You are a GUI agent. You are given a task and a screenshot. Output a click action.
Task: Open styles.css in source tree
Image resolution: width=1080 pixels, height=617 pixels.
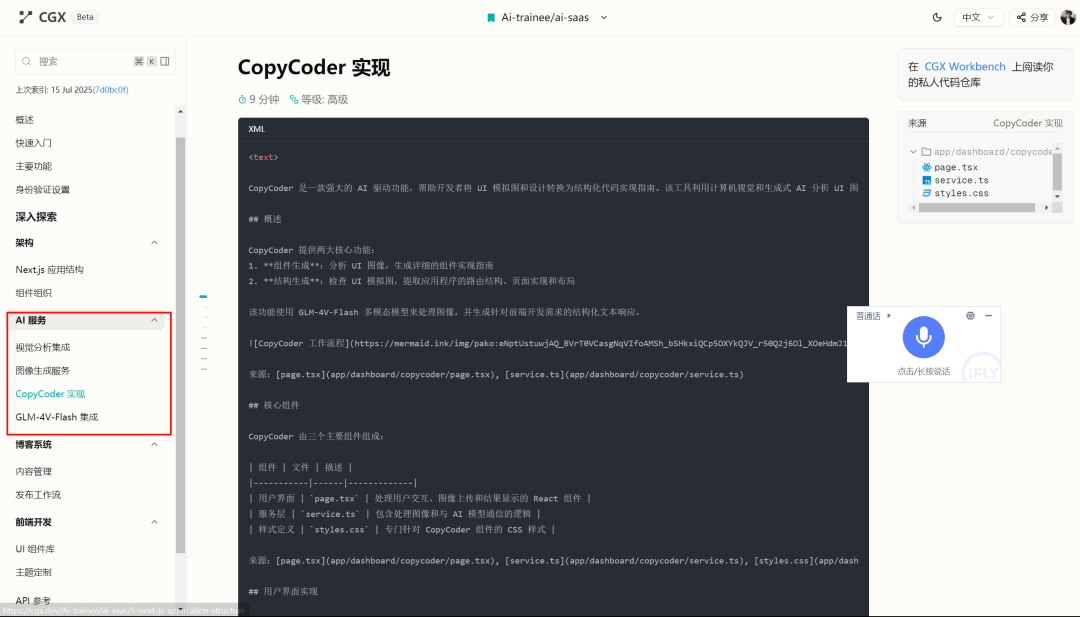962,194
